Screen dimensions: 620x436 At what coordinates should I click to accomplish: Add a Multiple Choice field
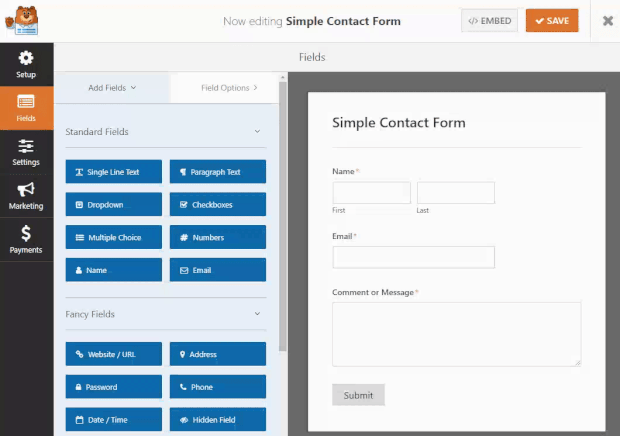click(114, 237)
